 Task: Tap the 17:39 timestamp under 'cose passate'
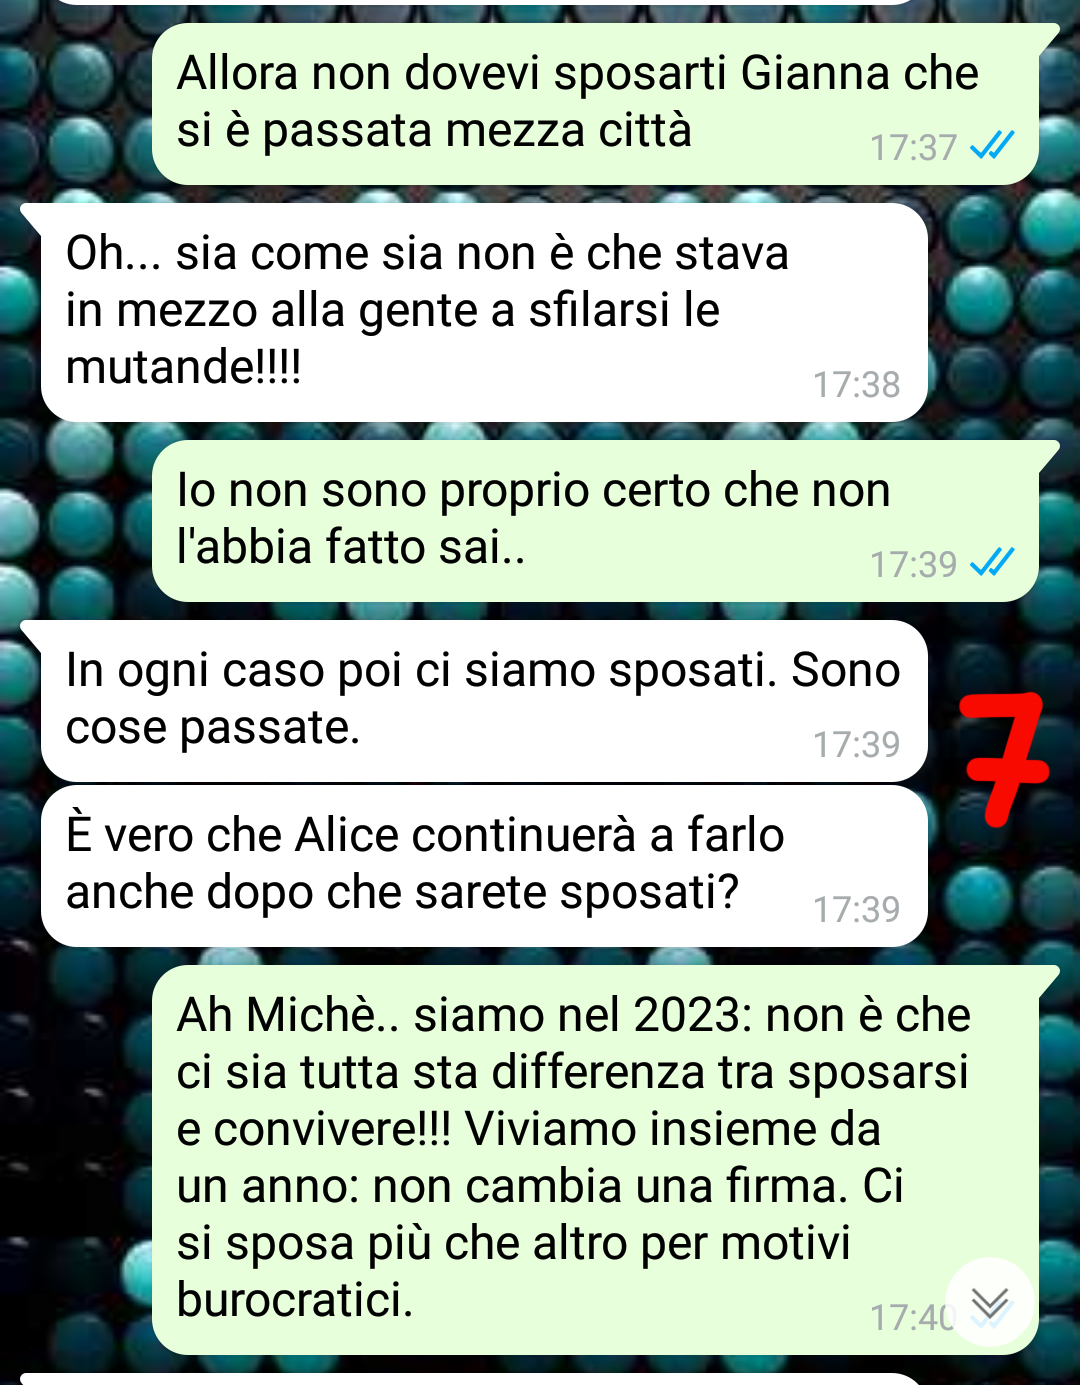pos(856,744)
